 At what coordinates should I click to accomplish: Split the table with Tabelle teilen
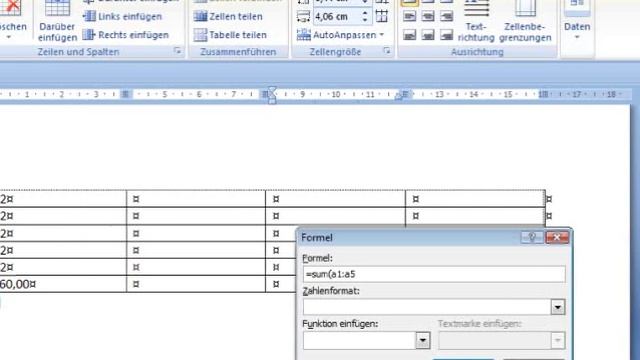click(230, 35)
